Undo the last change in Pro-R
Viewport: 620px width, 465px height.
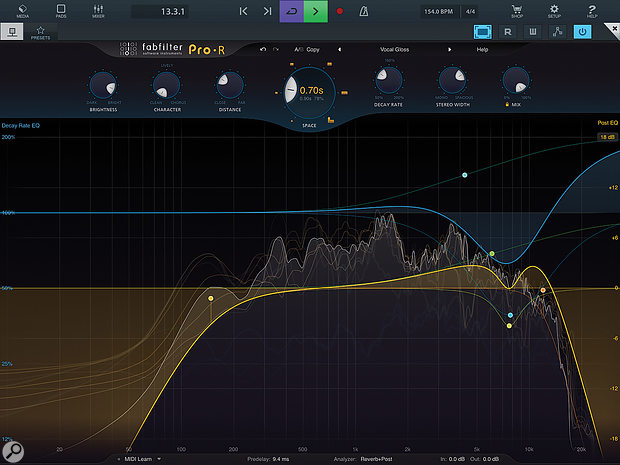click(263, 49)
